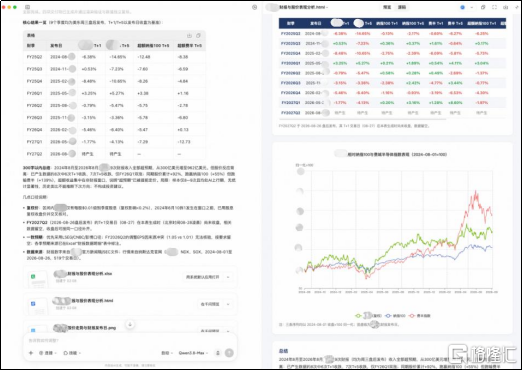This screenshot has height=371, width=523.
Task: Click the history clock icon
Action: click(255, 7)
